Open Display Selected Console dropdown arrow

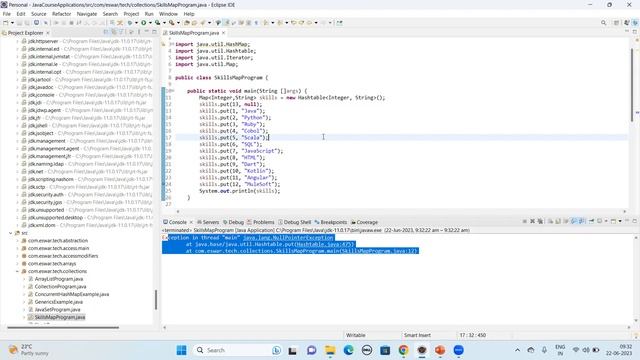click(x=606, y=221)
